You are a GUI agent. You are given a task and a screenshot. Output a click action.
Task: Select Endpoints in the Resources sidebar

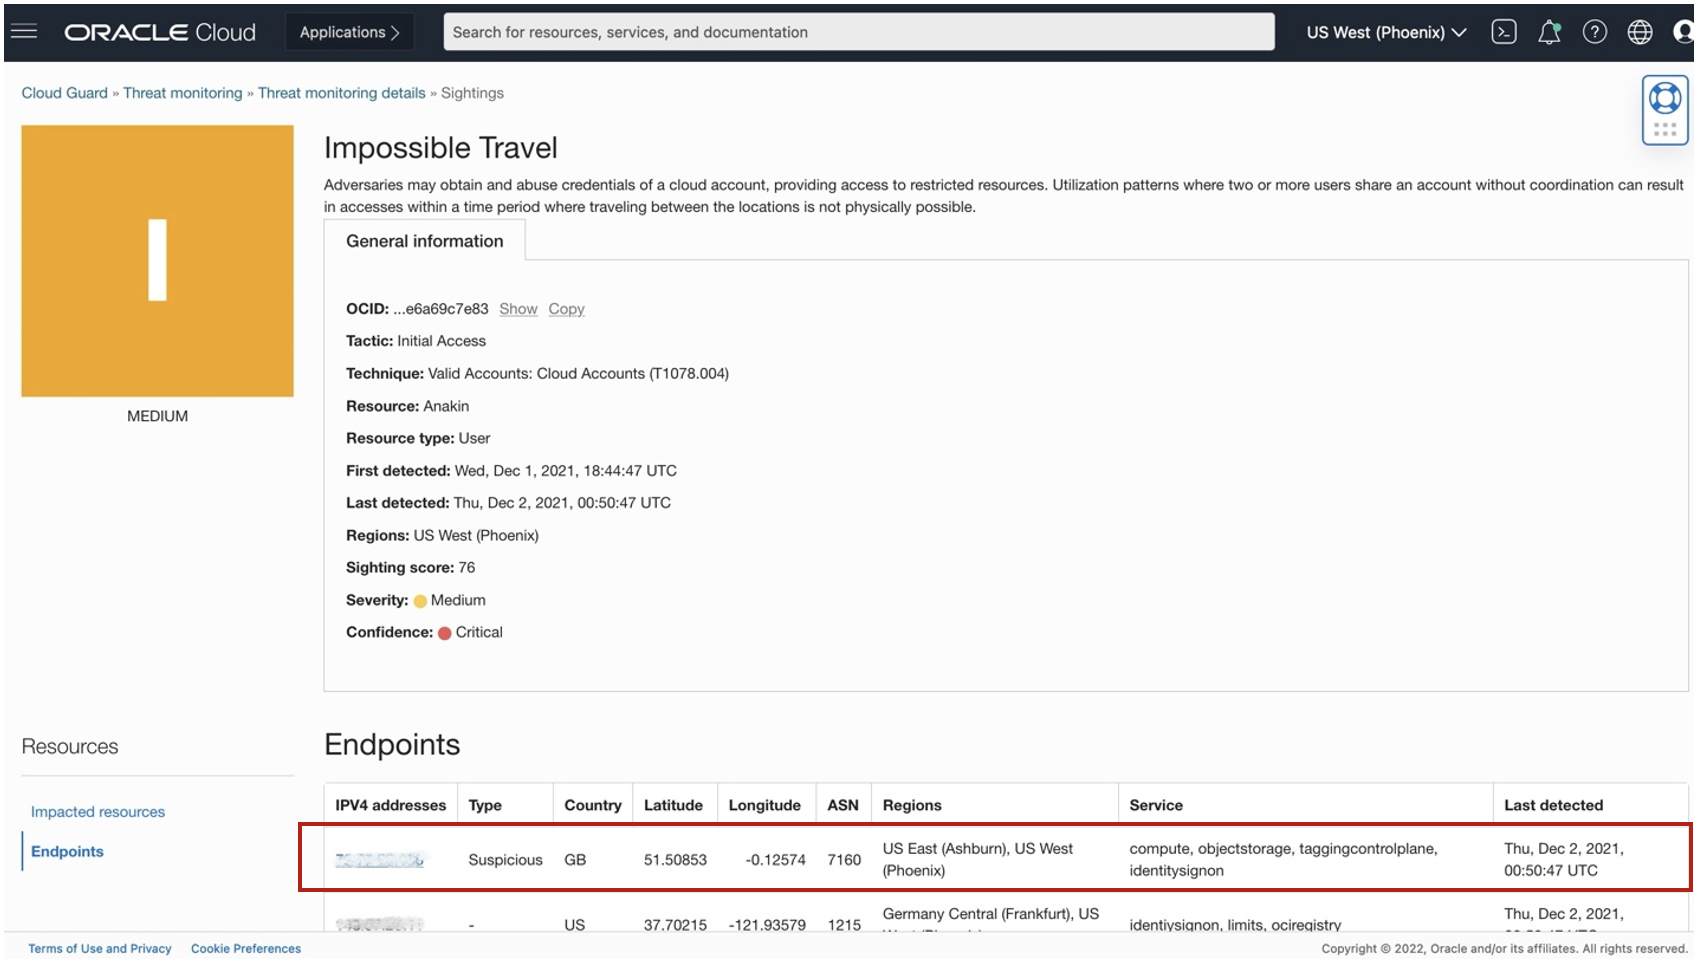point(67,851)
